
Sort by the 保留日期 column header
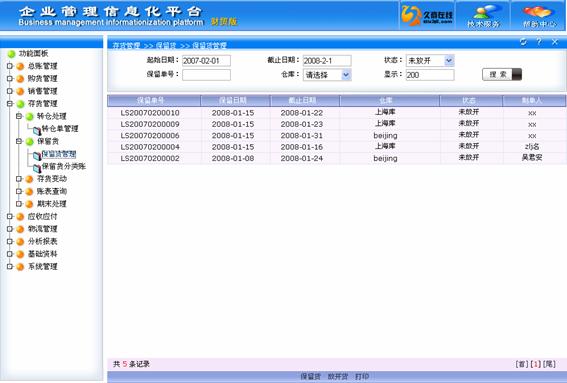click(x=235, y=101)
